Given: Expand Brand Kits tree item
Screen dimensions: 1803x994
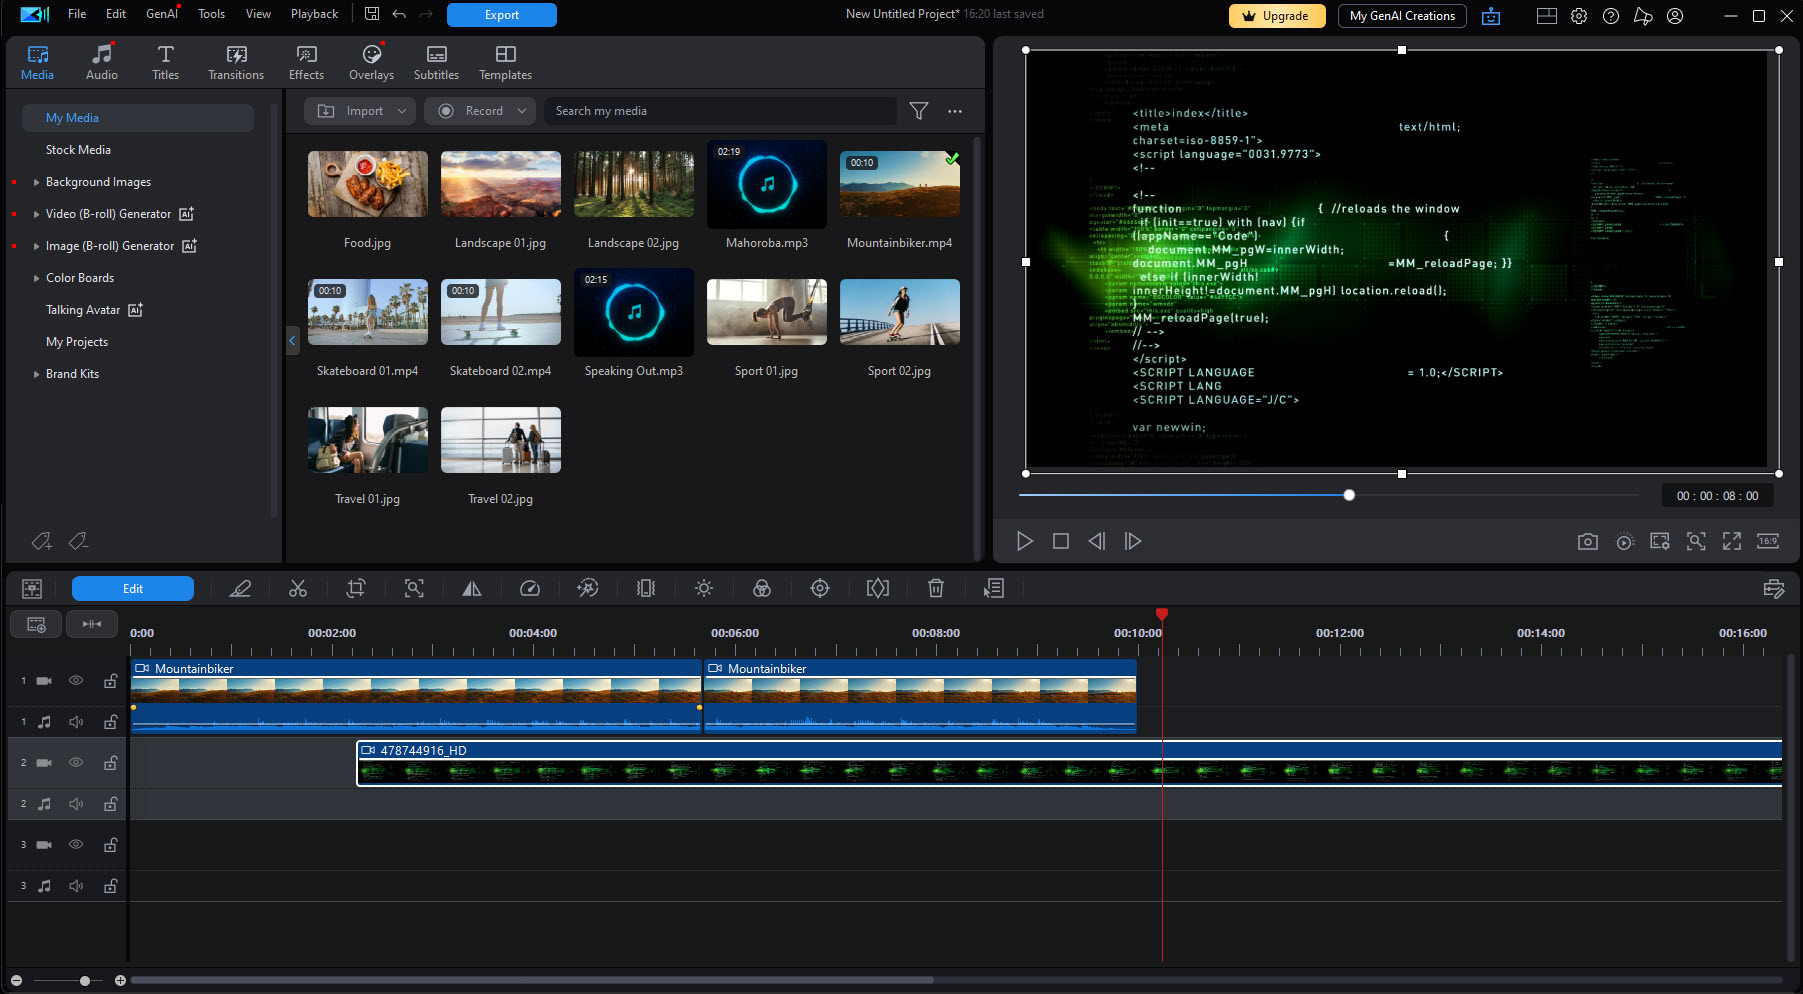Looking at the screenshot, I should [37, 374].
